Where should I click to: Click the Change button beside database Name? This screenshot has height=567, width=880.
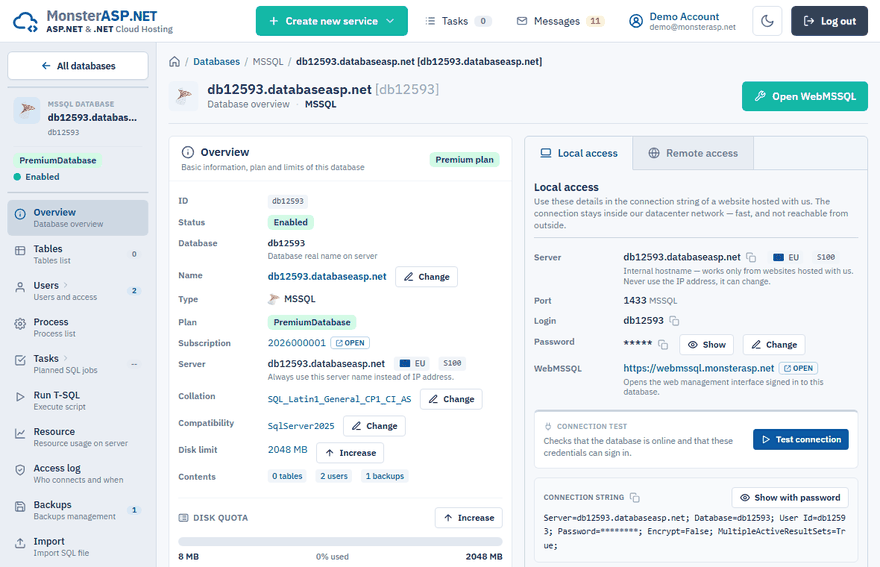[427, 277]
